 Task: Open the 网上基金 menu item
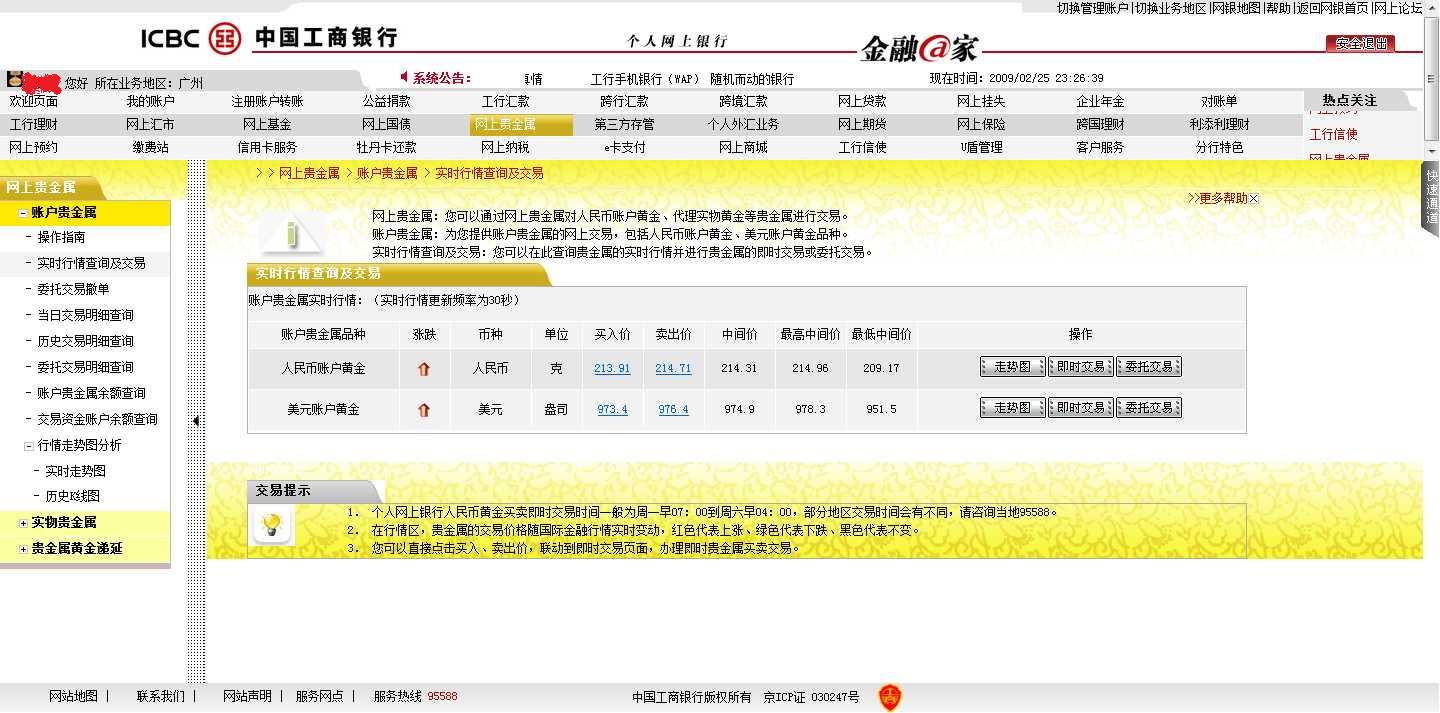click(x=267, y=125)
